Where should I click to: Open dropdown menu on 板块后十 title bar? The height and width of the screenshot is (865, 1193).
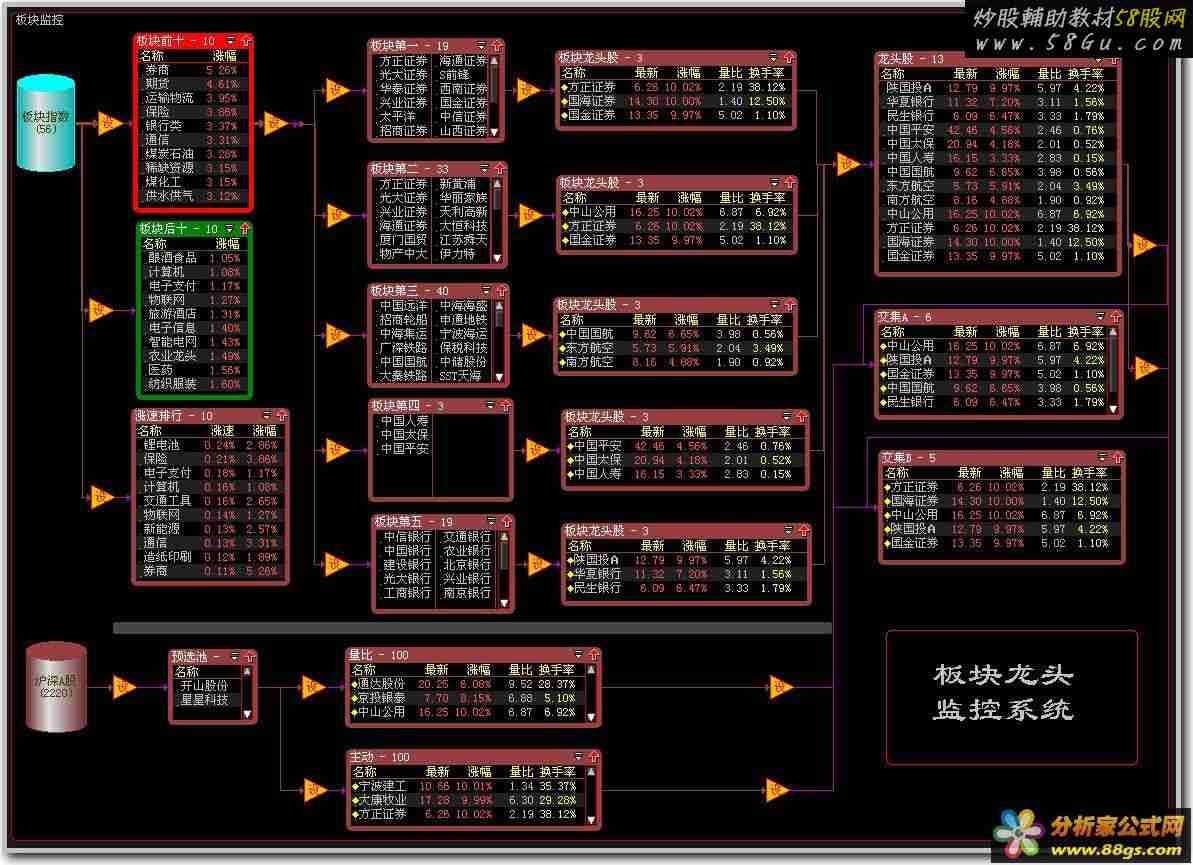coord(229,228)
